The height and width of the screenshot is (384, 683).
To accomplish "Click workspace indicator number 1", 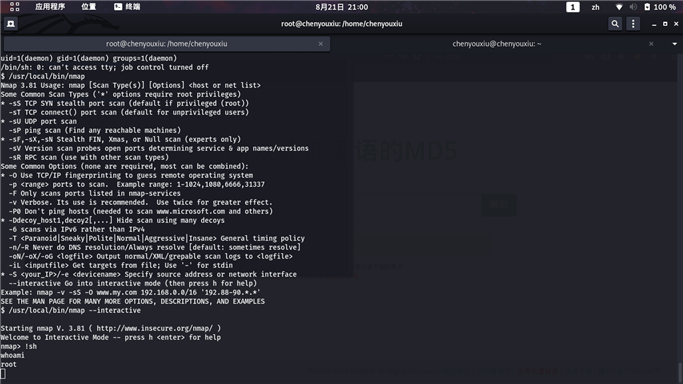I will (x=572, y=7).
